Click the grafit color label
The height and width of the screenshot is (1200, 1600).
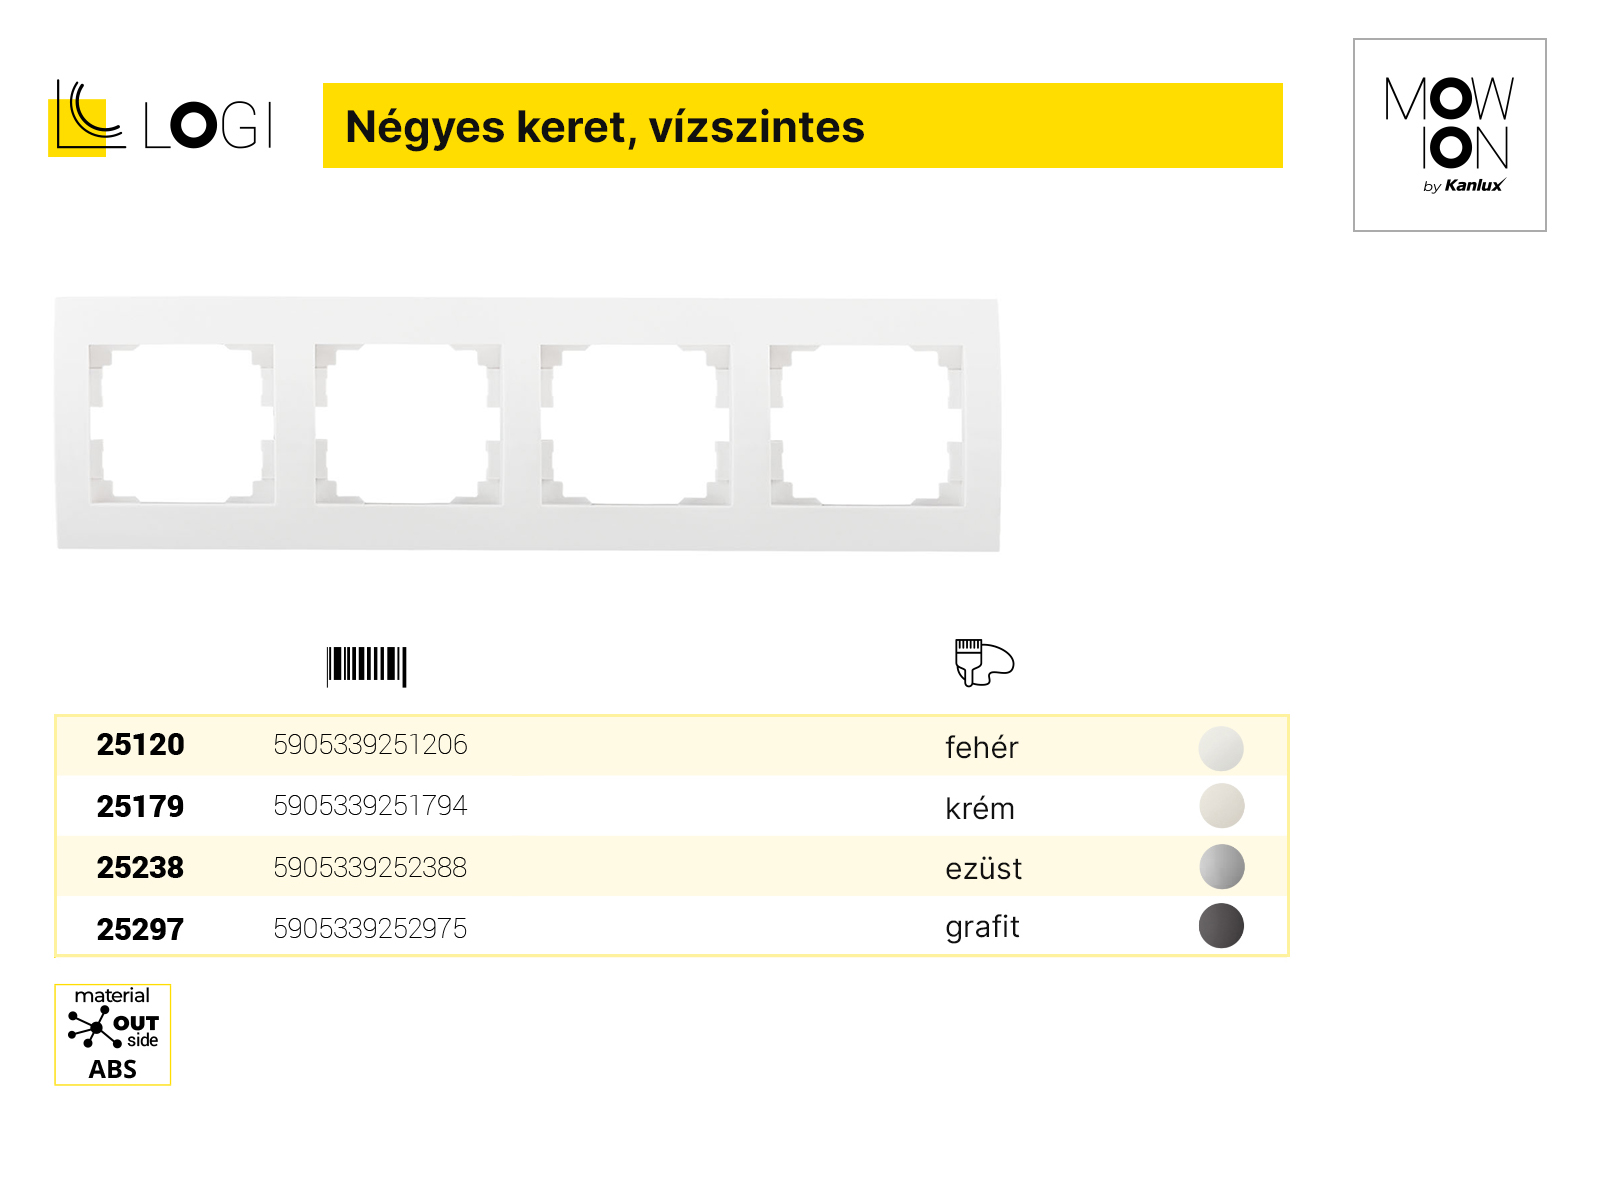(982, 928)
